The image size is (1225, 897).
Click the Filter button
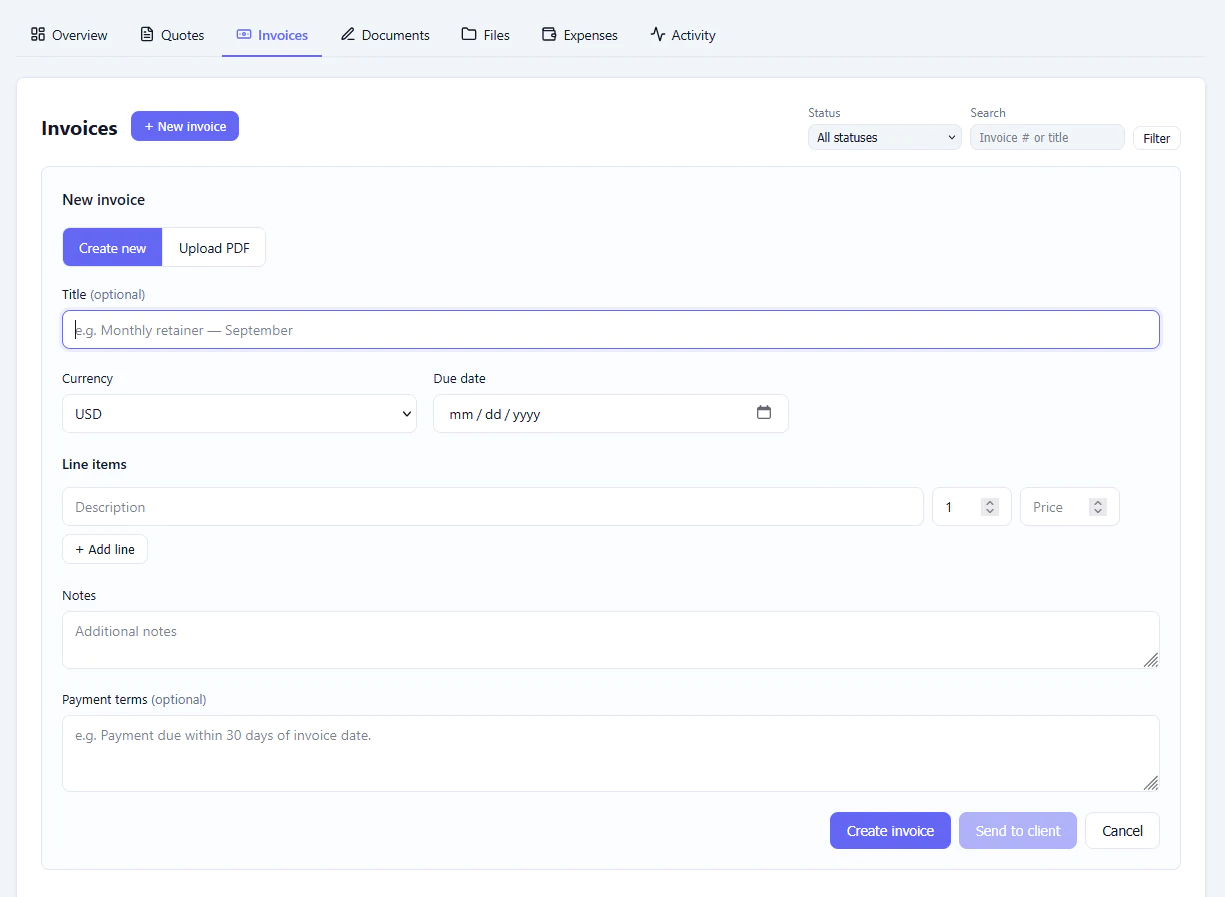pyautogui.click(x=1156, y=138)
